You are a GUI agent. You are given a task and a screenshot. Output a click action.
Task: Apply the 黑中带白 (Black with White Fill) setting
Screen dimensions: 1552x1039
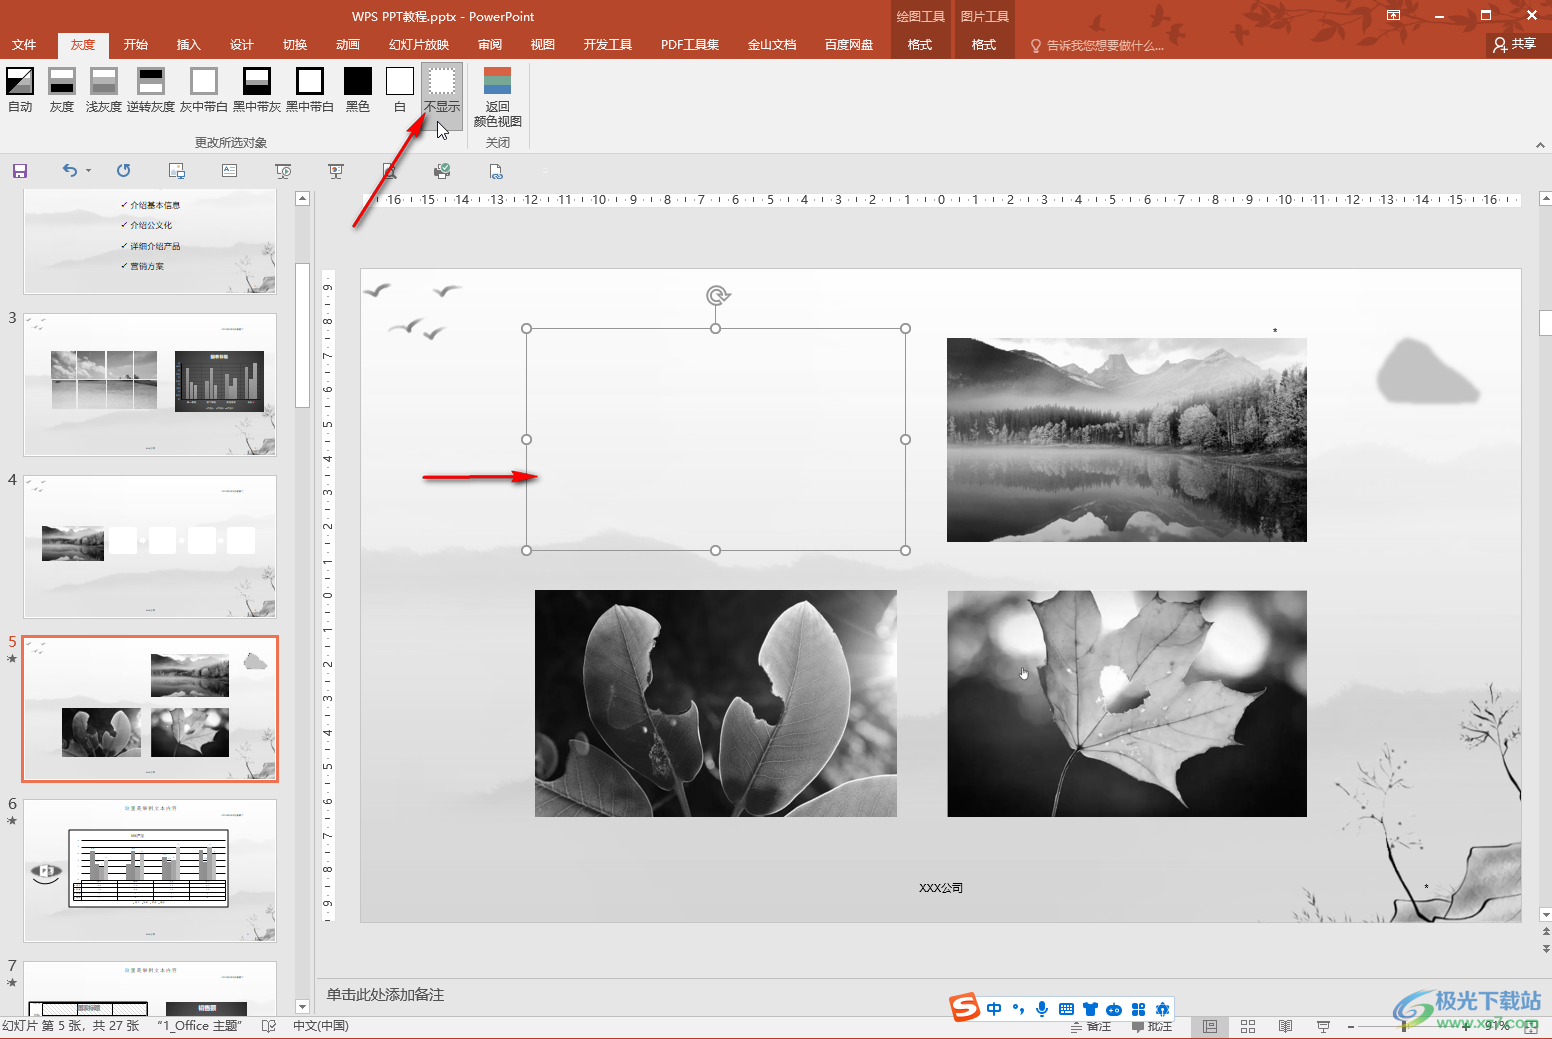point(310,90)
